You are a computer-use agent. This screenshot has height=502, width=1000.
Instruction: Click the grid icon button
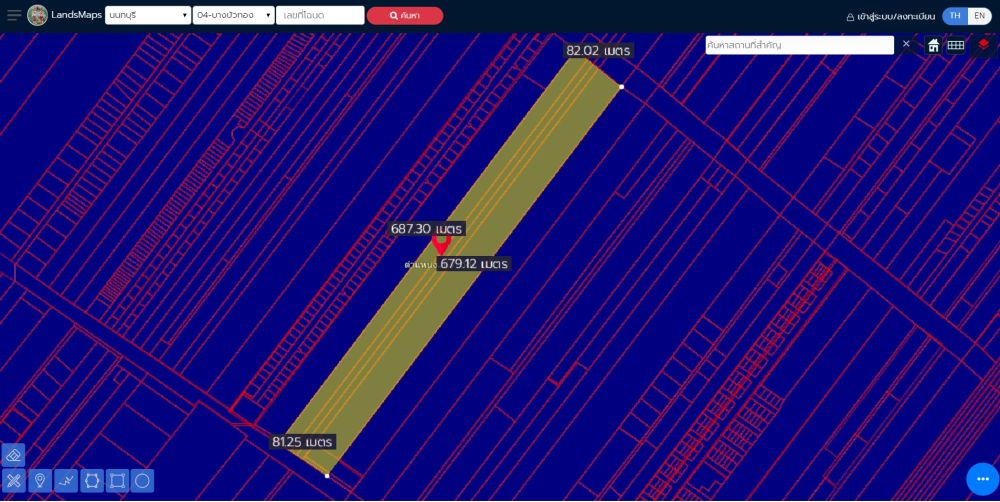(x=956, y=45)
